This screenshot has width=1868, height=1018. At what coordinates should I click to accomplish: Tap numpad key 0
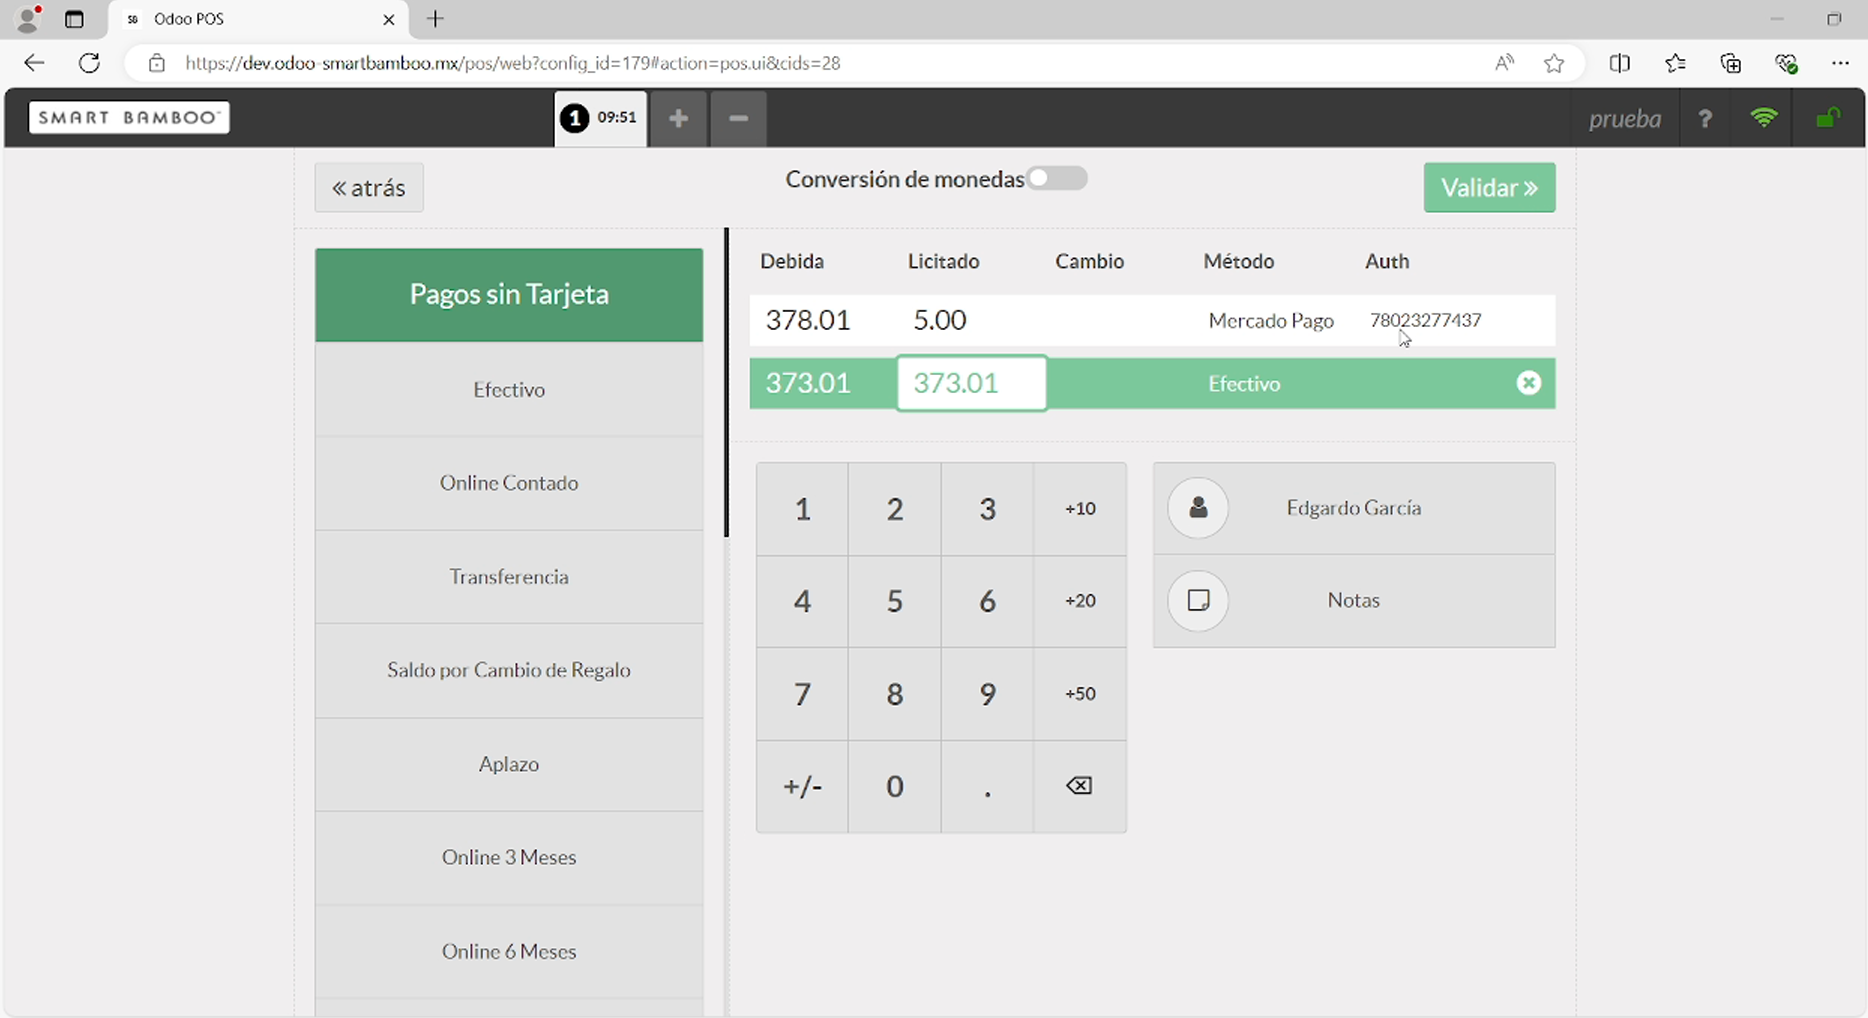tap(895, 786)
